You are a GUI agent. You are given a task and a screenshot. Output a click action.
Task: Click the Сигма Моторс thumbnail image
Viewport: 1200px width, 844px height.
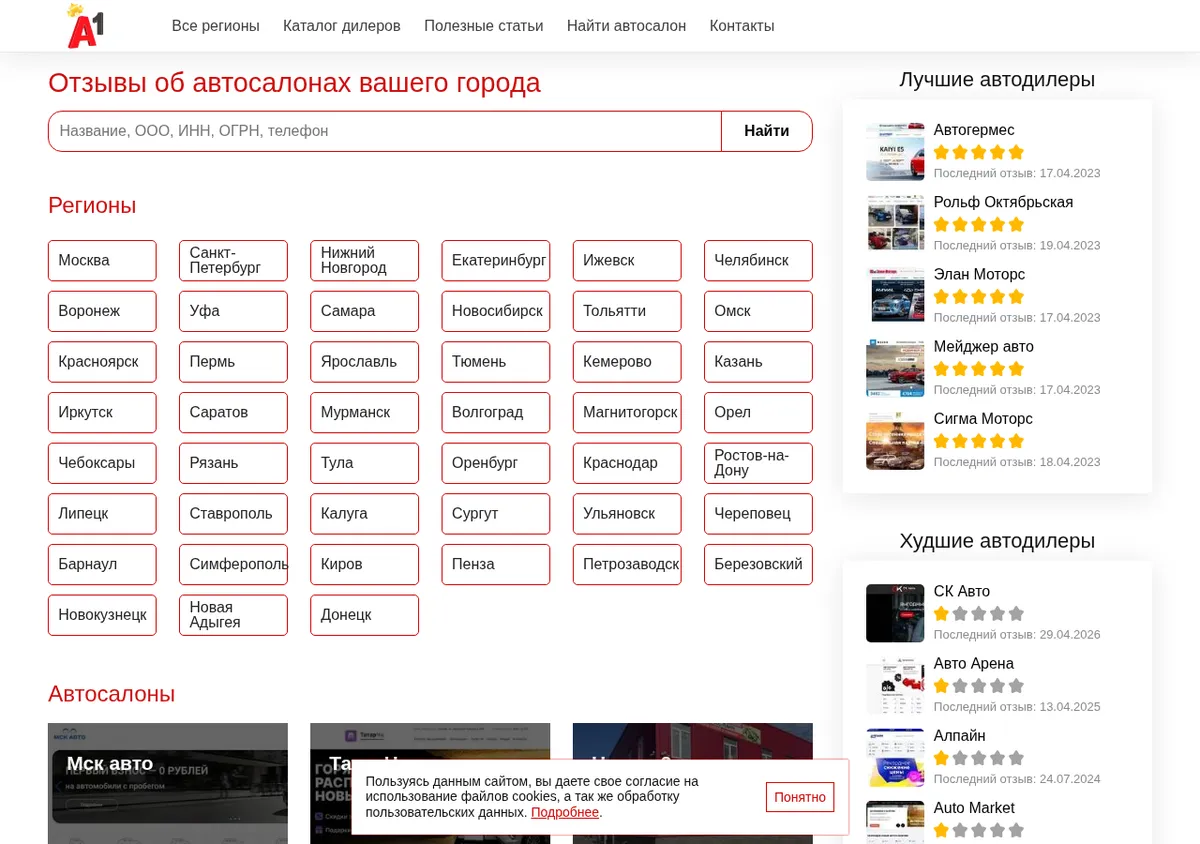(895, 441)
